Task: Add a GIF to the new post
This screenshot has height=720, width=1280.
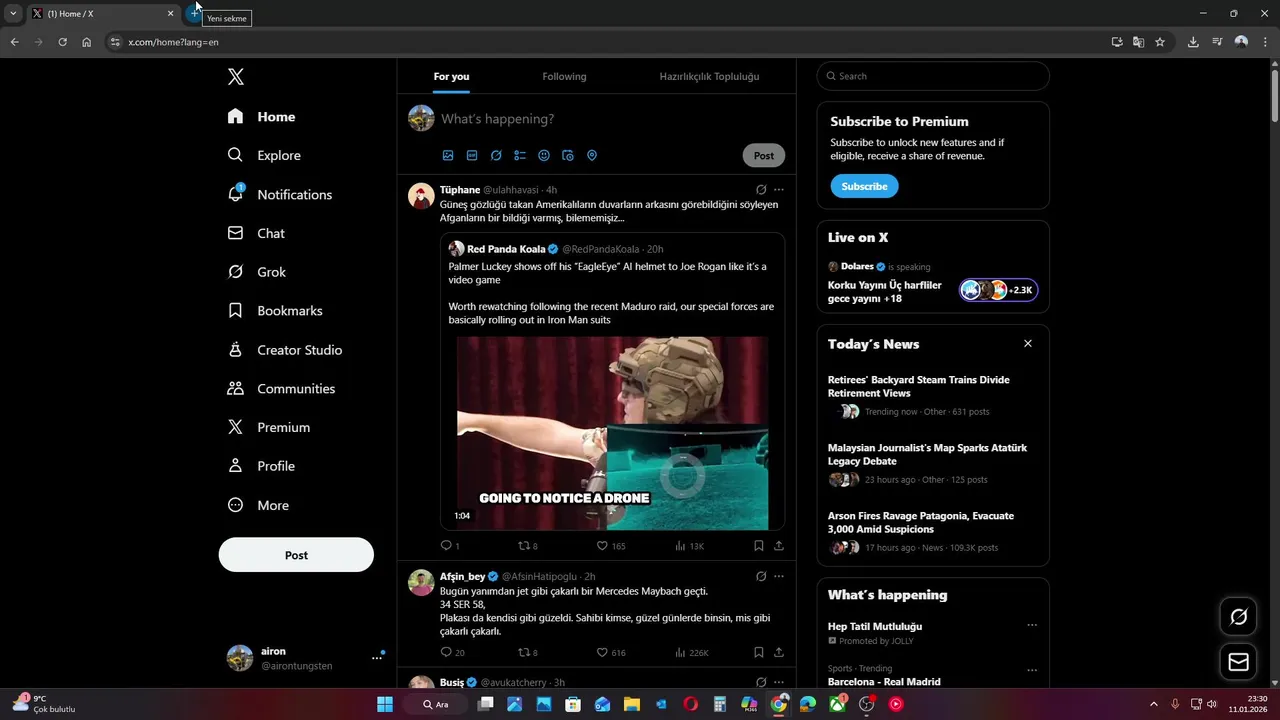Action: tap(472, 156)
